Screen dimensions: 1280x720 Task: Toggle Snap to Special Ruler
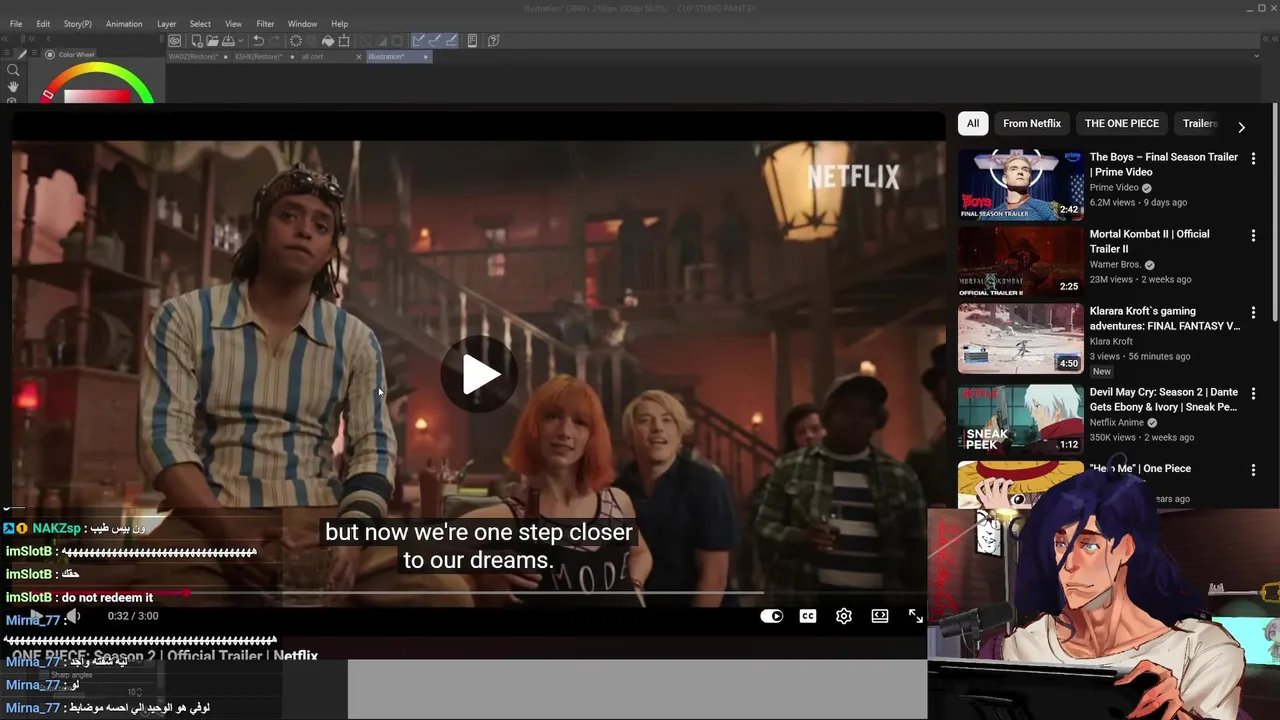435,41
